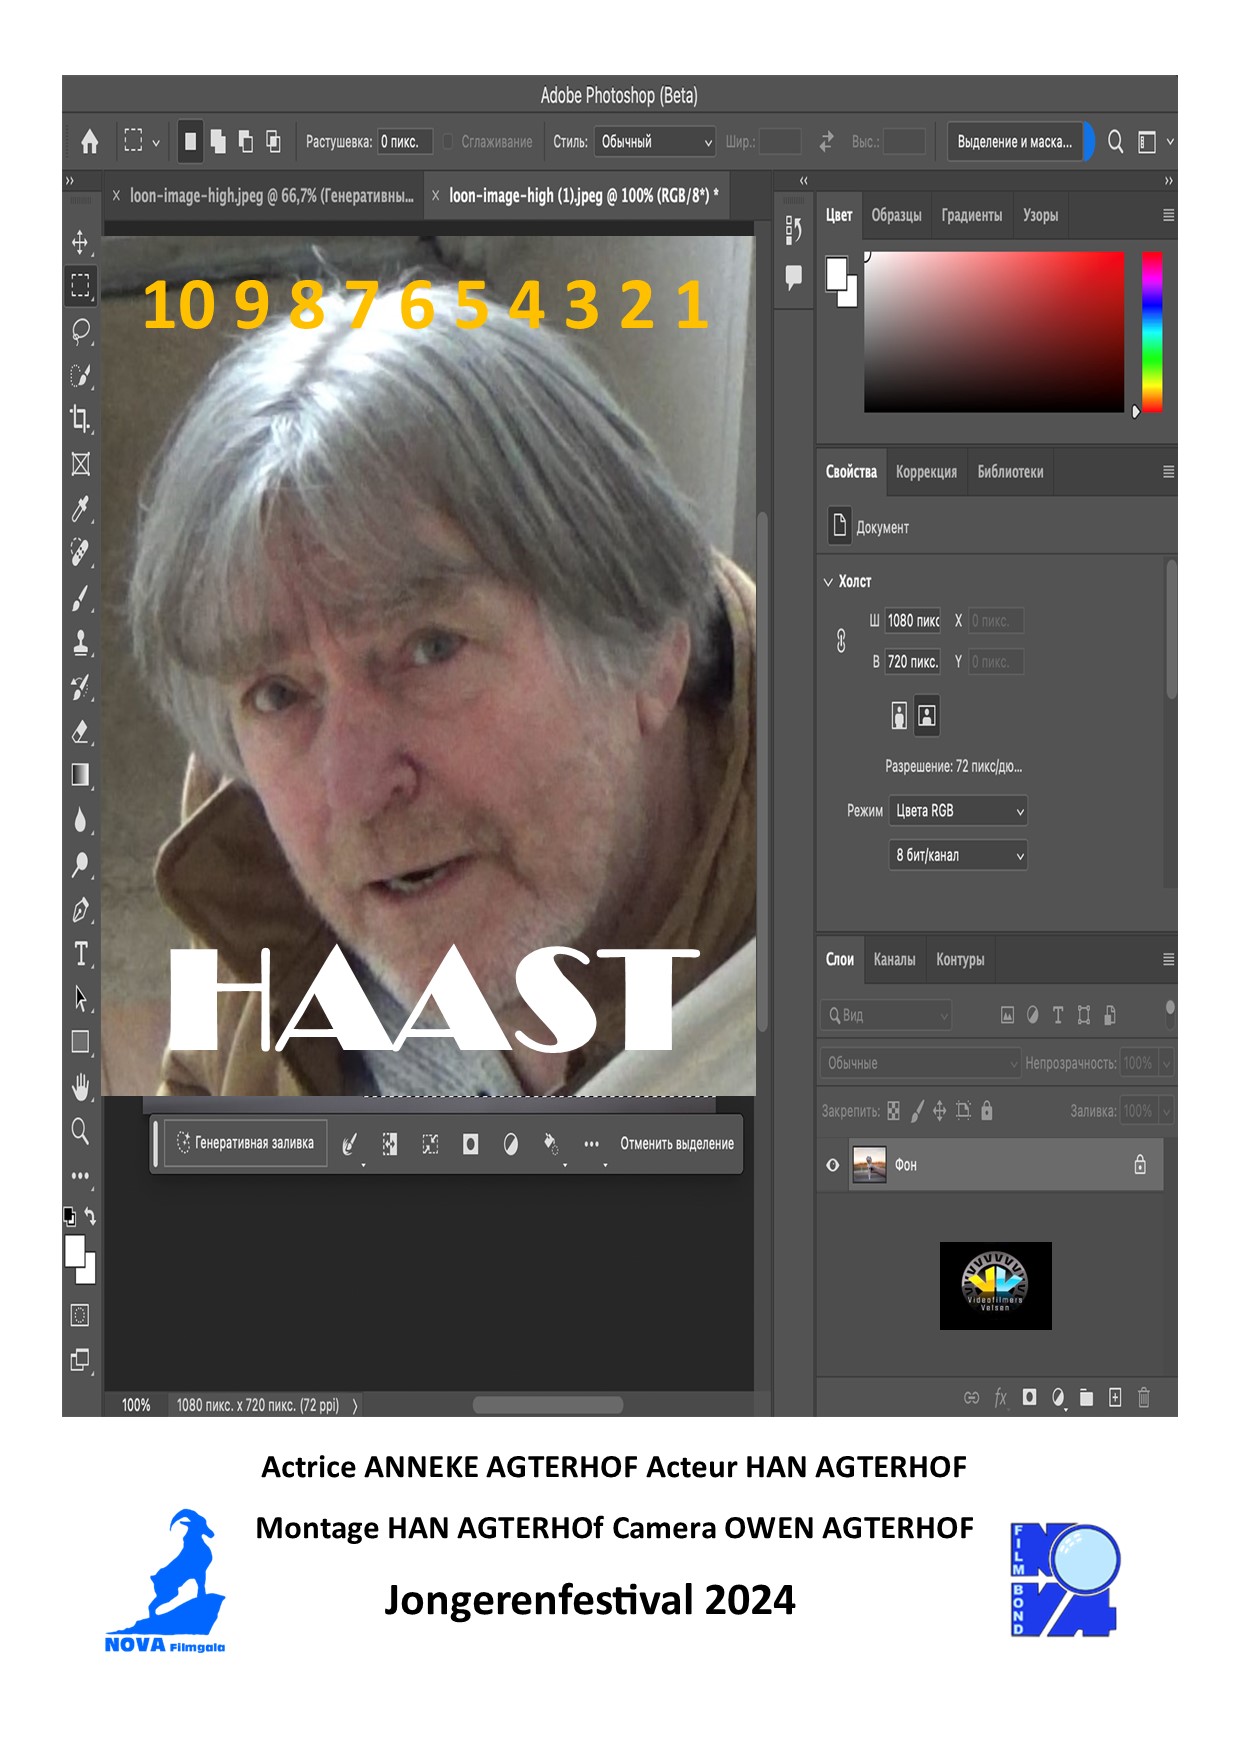Click the rainbow hue slider strip
This screenshot has width=1240, height=1754.
(x=1152, y=330)
